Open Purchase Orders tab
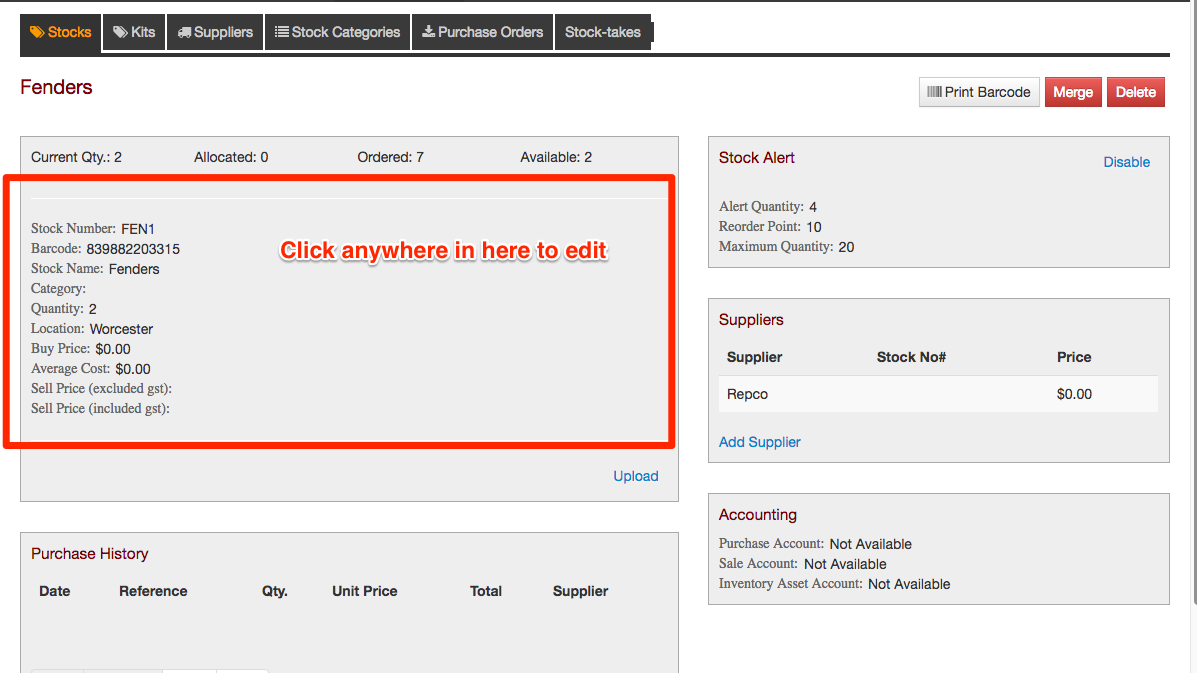 (482, 32)
